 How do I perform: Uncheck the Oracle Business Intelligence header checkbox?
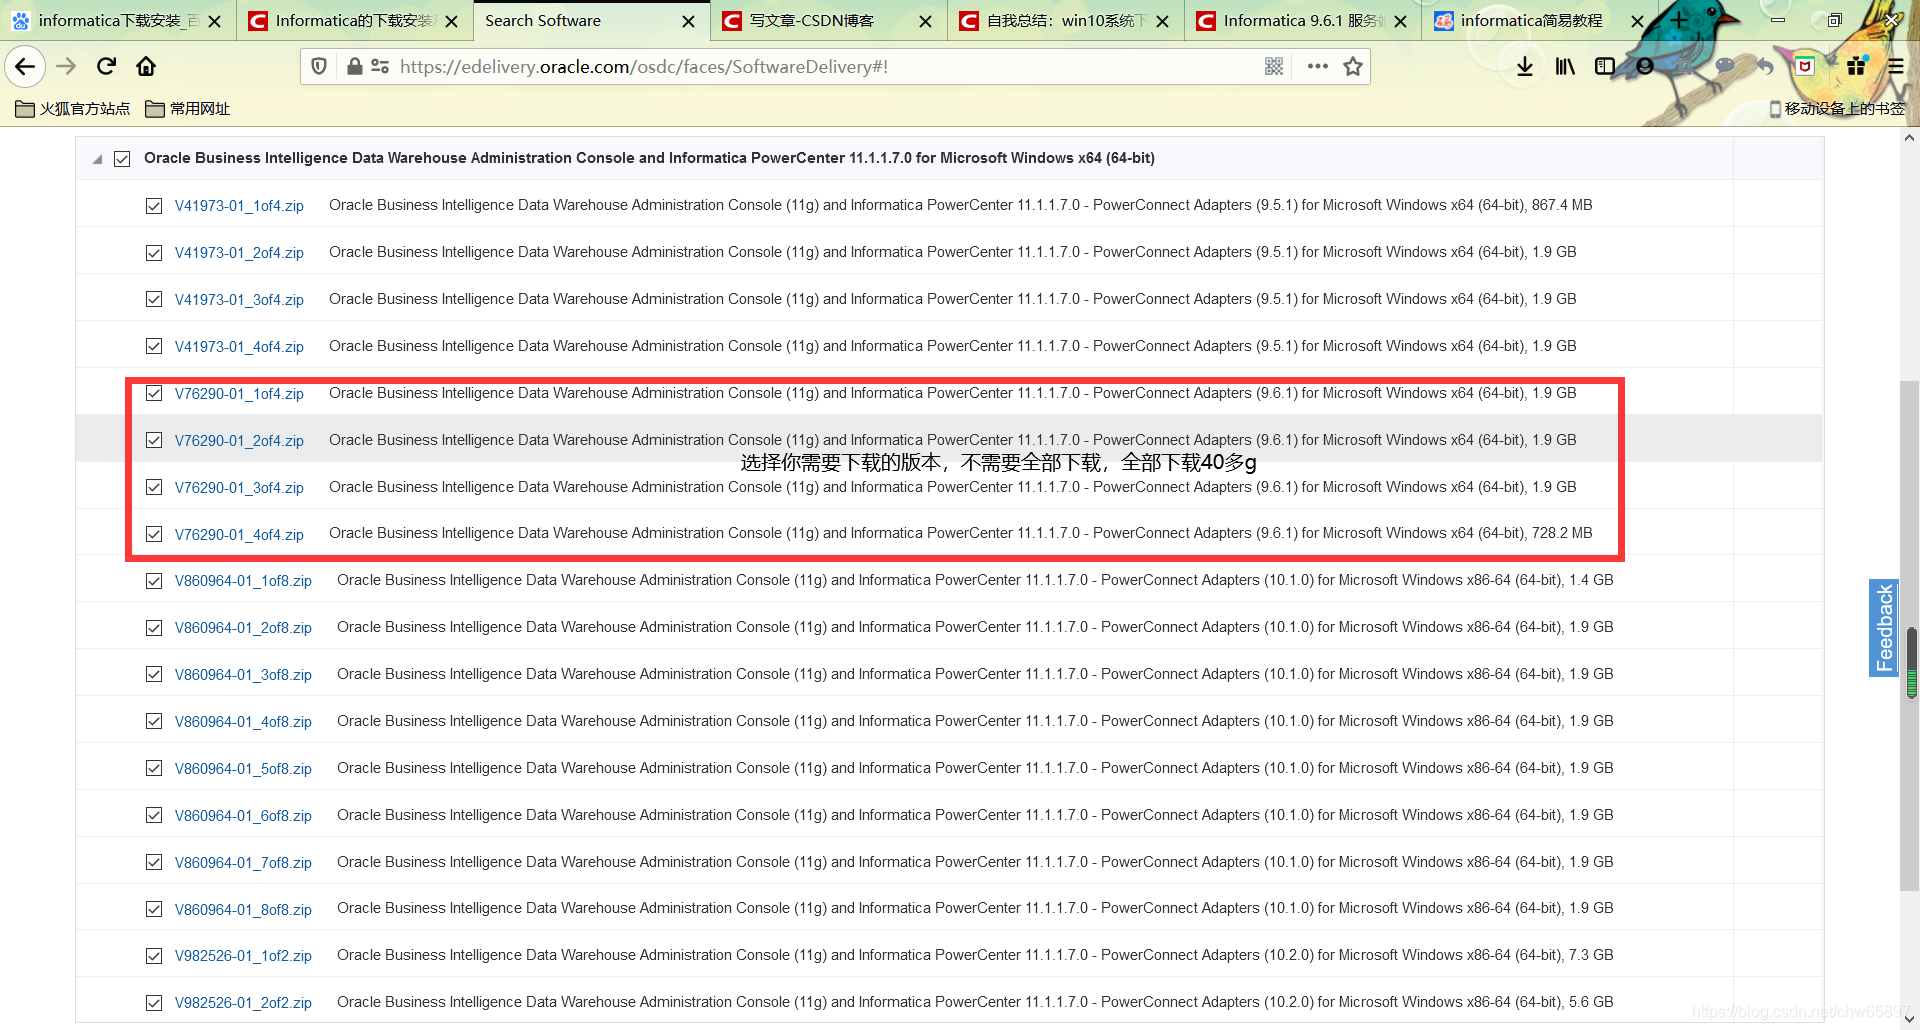pos(122,159)
